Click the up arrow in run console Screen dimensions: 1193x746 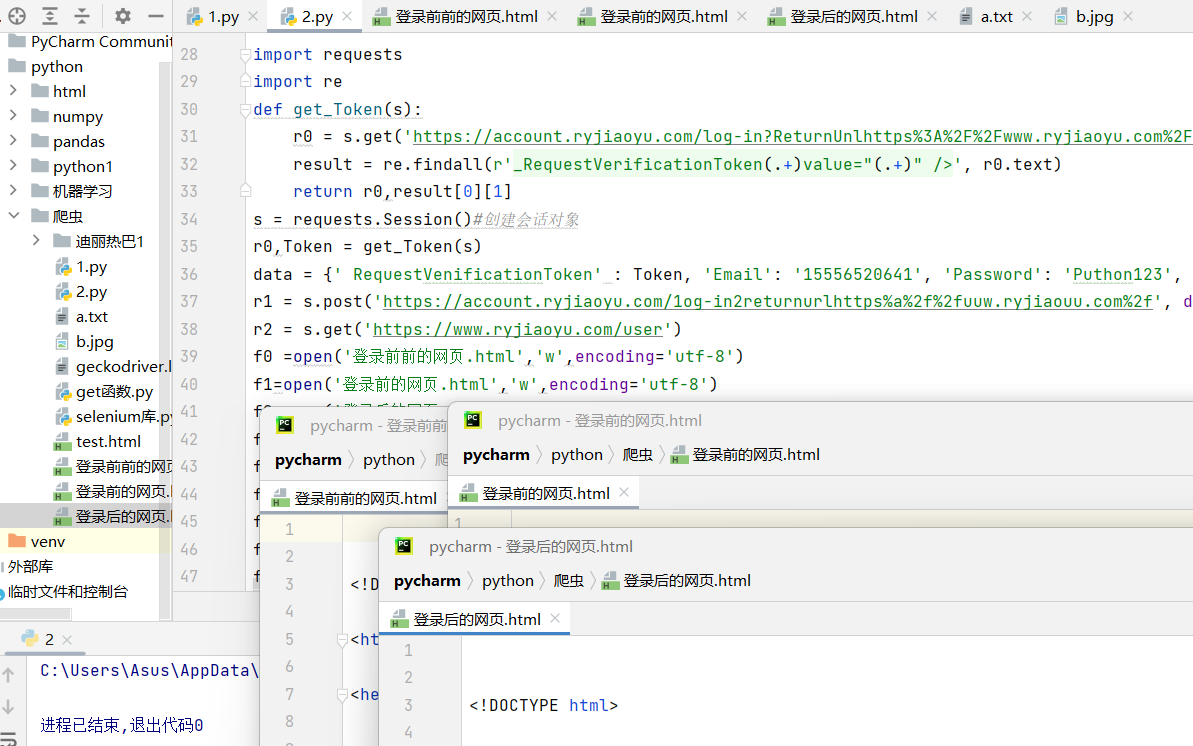point(10,676)
